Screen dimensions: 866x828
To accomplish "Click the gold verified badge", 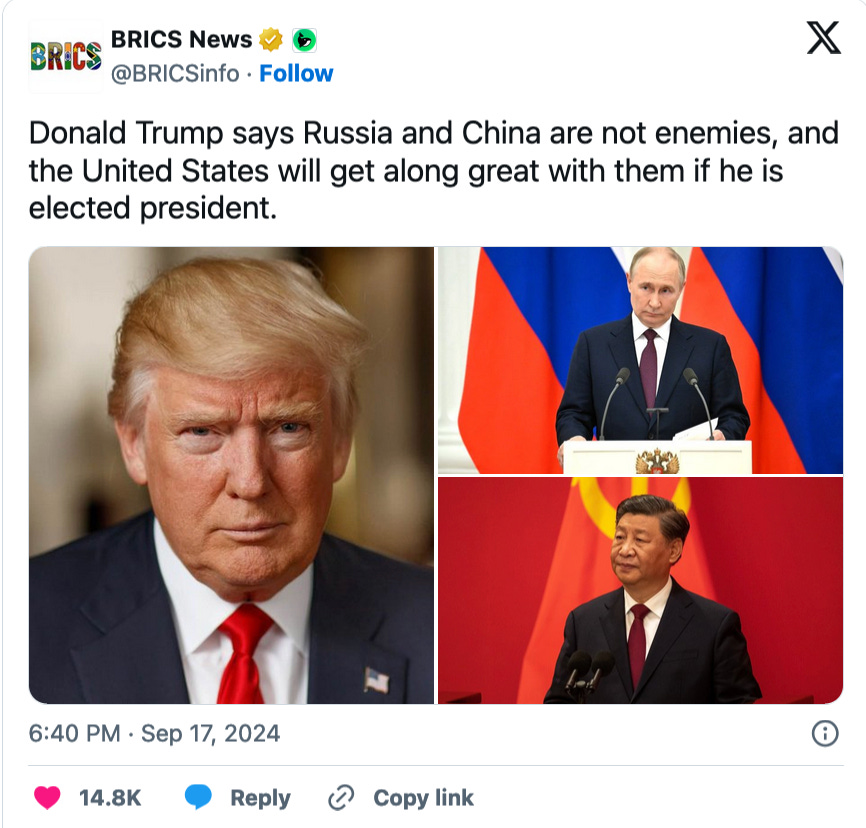I will pyautogui.click(x=271, y=40).
